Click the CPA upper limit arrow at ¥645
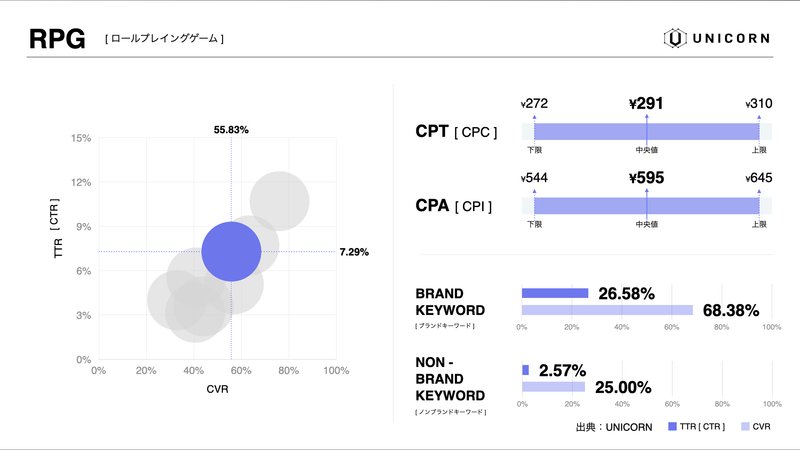Viewport: 800px width, 450px height. click(759, 191)
